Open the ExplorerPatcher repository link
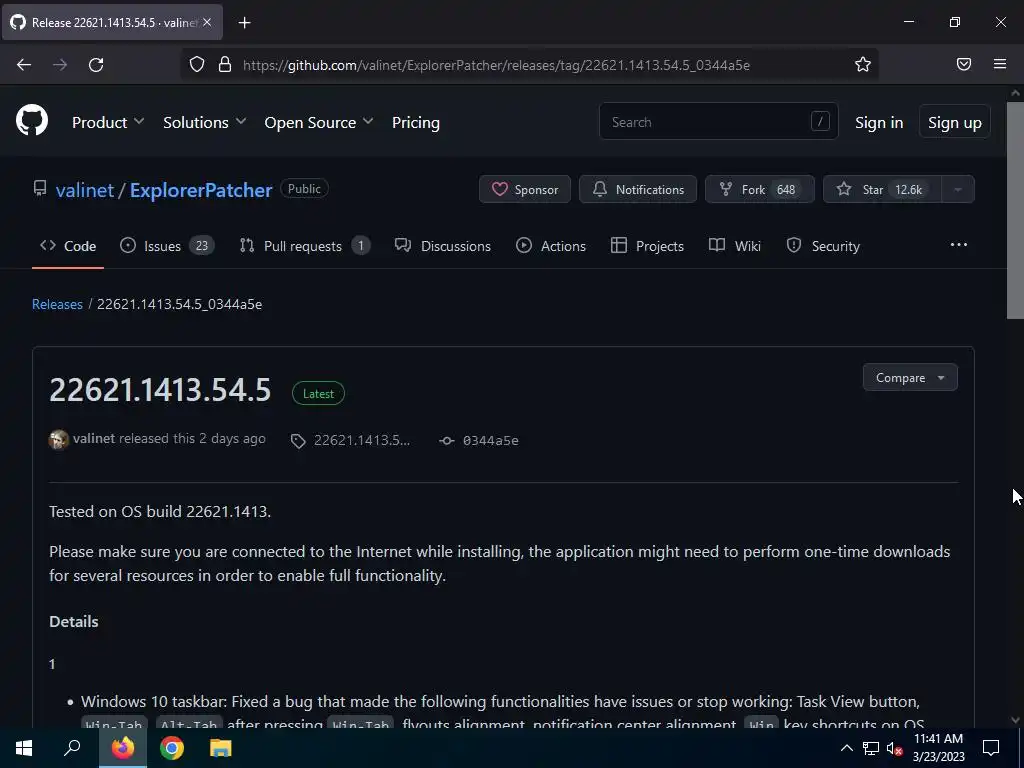The height and width of the screenshot is (768, 1024). point(201,190)
